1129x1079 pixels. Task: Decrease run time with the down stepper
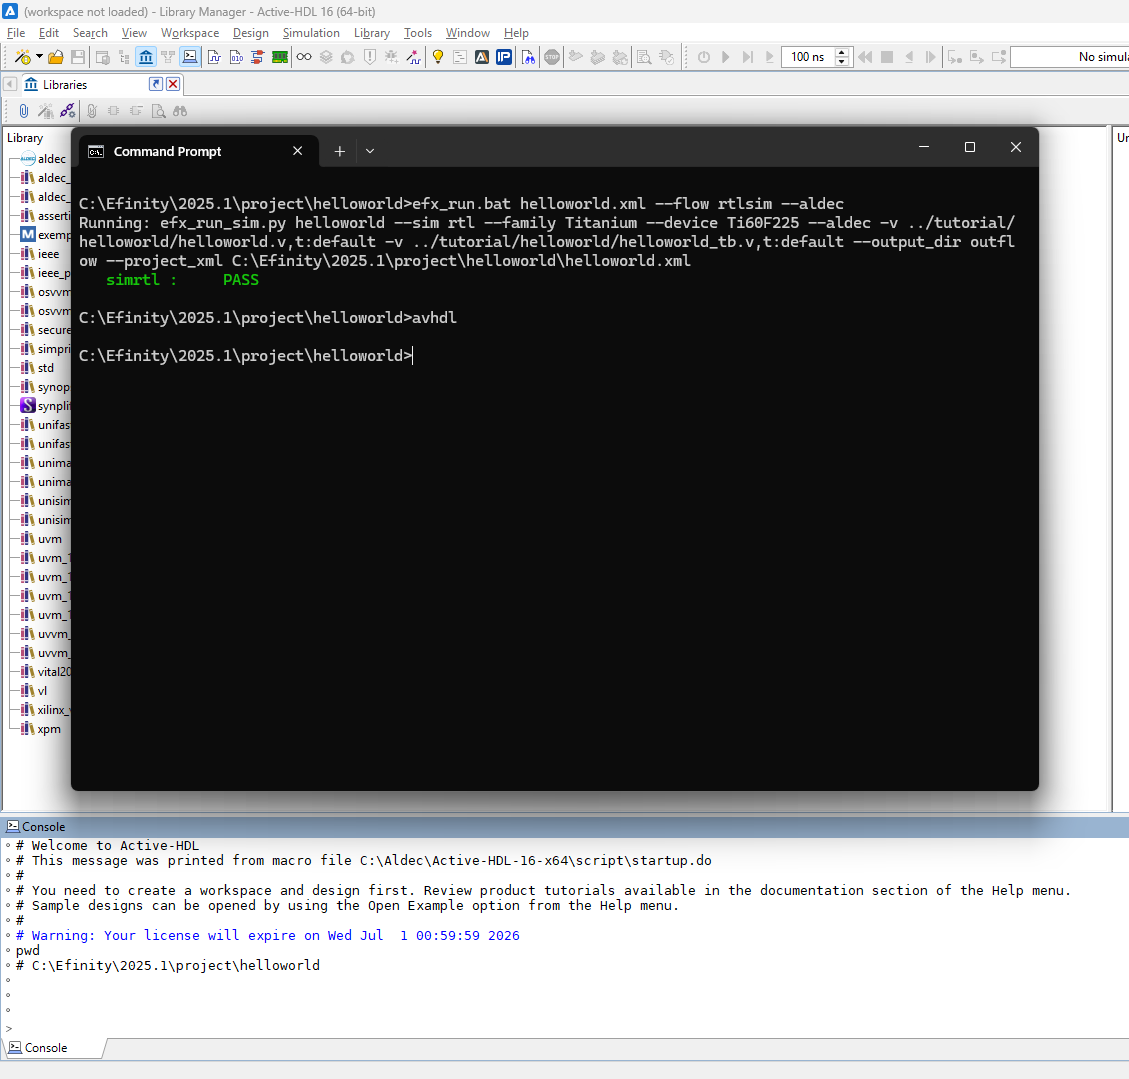(842, 62)
